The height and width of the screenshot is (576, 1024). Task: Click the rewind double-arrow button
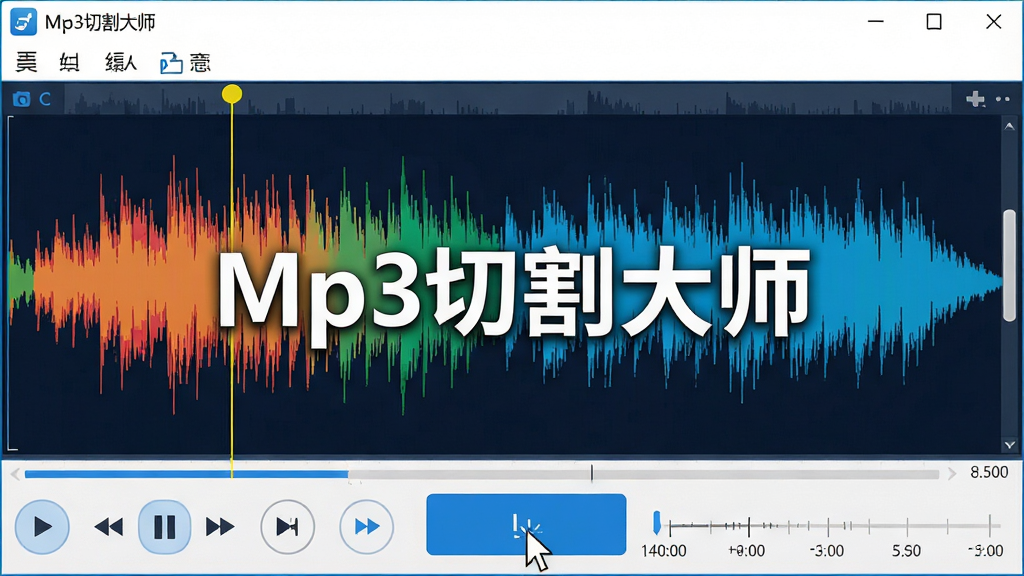coord(109,526)
